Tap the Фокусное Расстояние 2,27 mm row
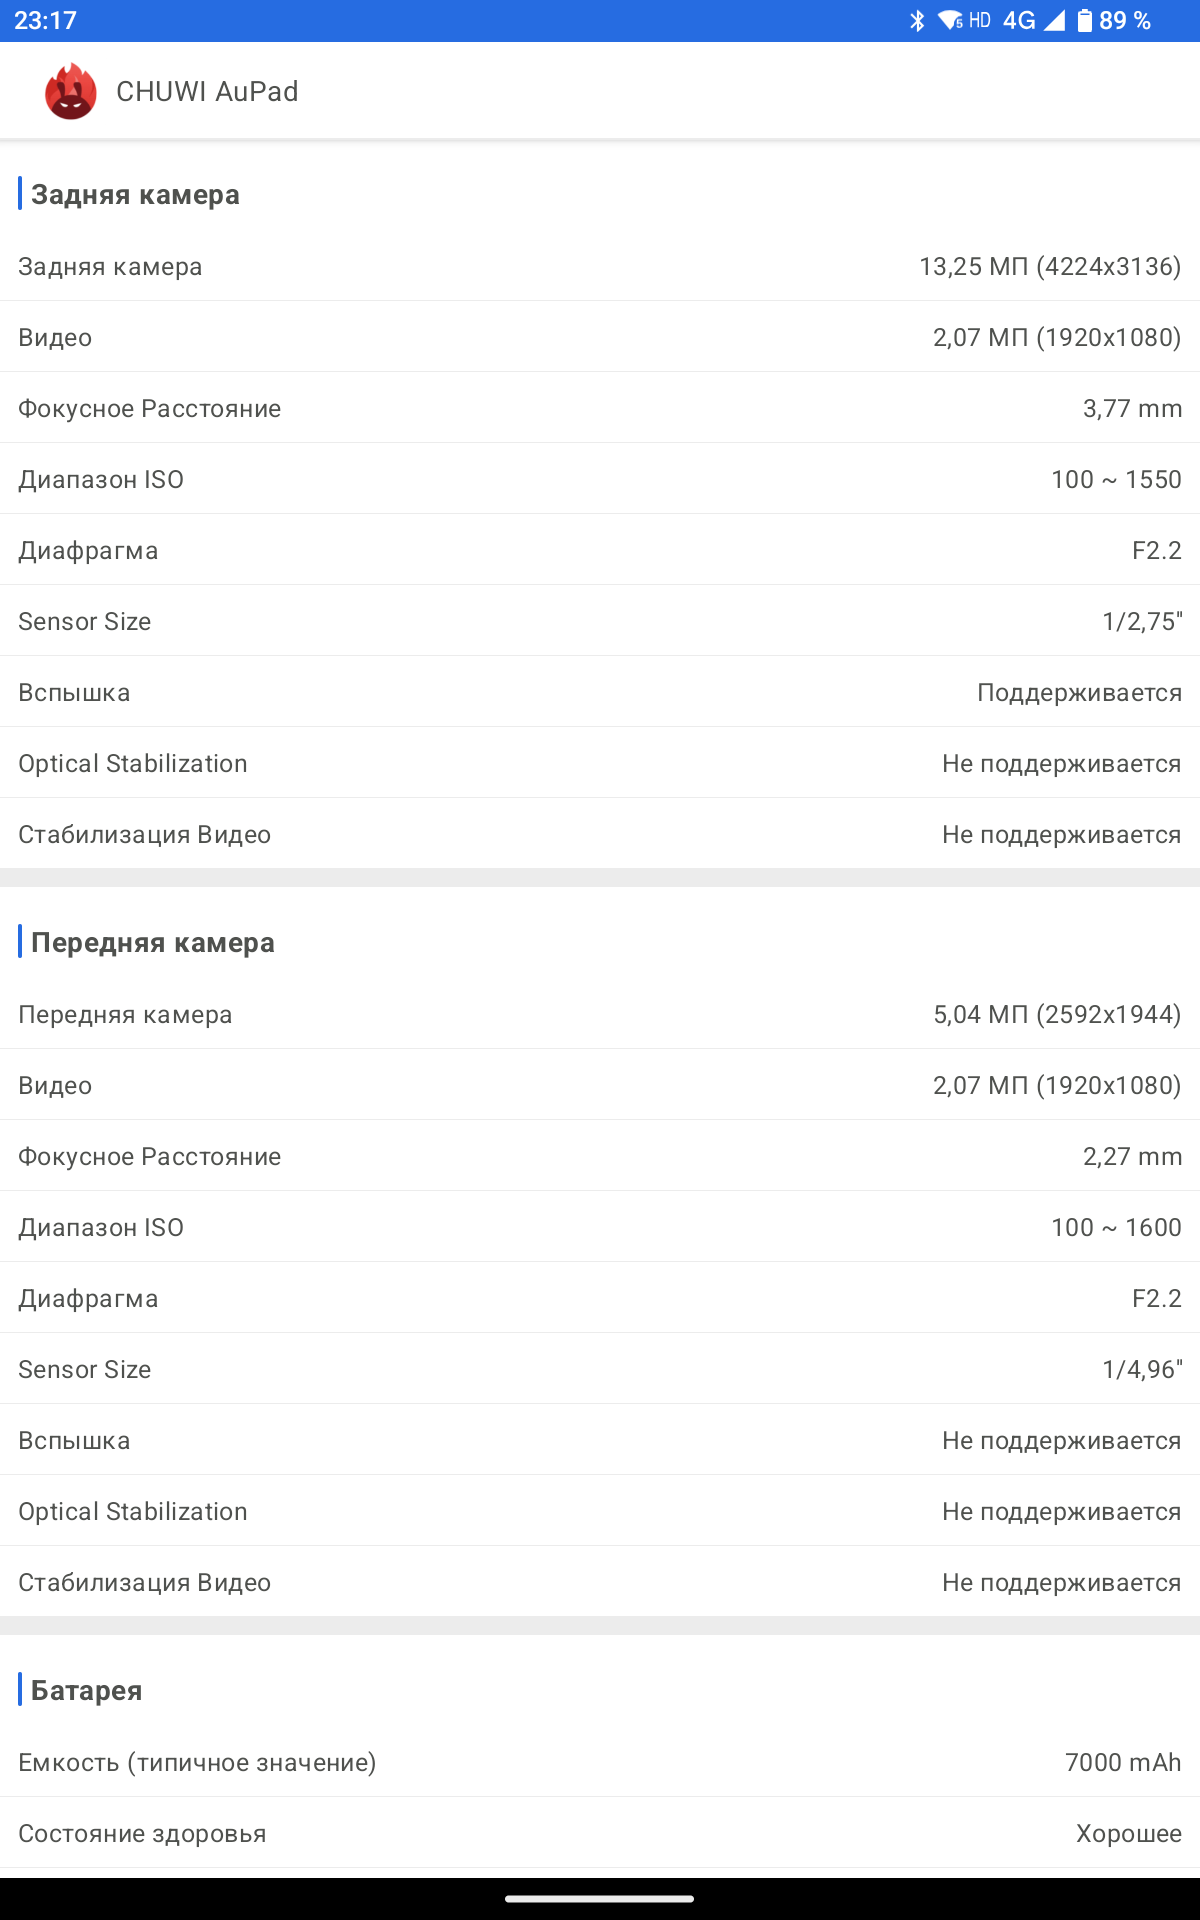 [600, 1156]
